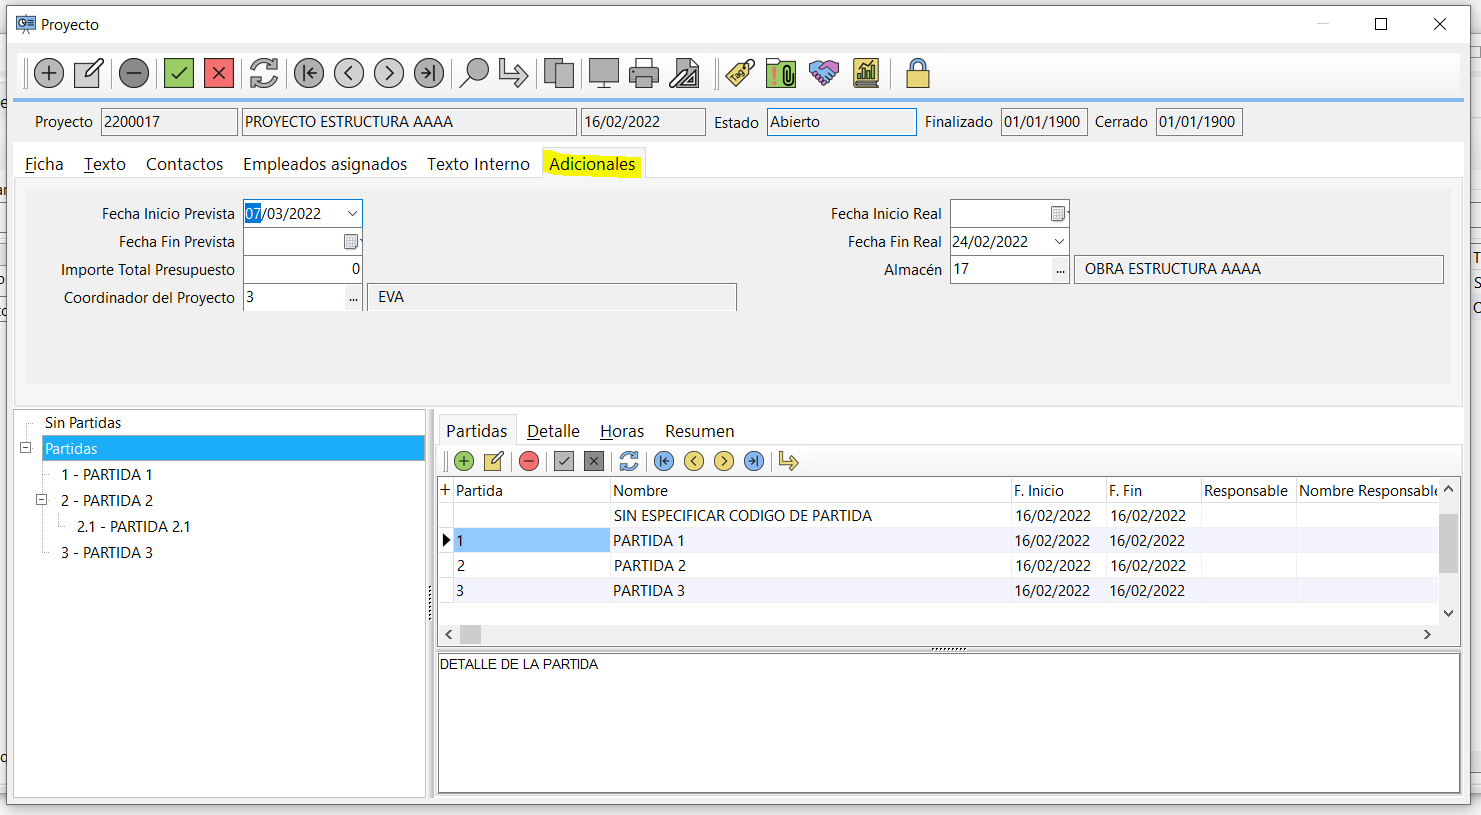The height and width of the screenshot is (815, 1481).
Task: Click the grid horizontal scrollbar right arrow
Action: pos(1427,634)
